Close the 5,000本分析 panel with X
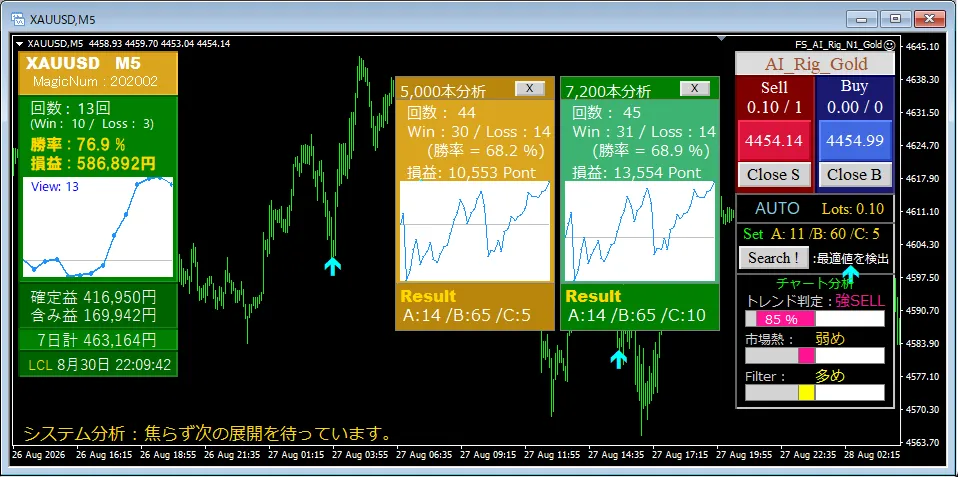Image resolution: width=958 pixels, height=477 pixels. coord(530,89)
